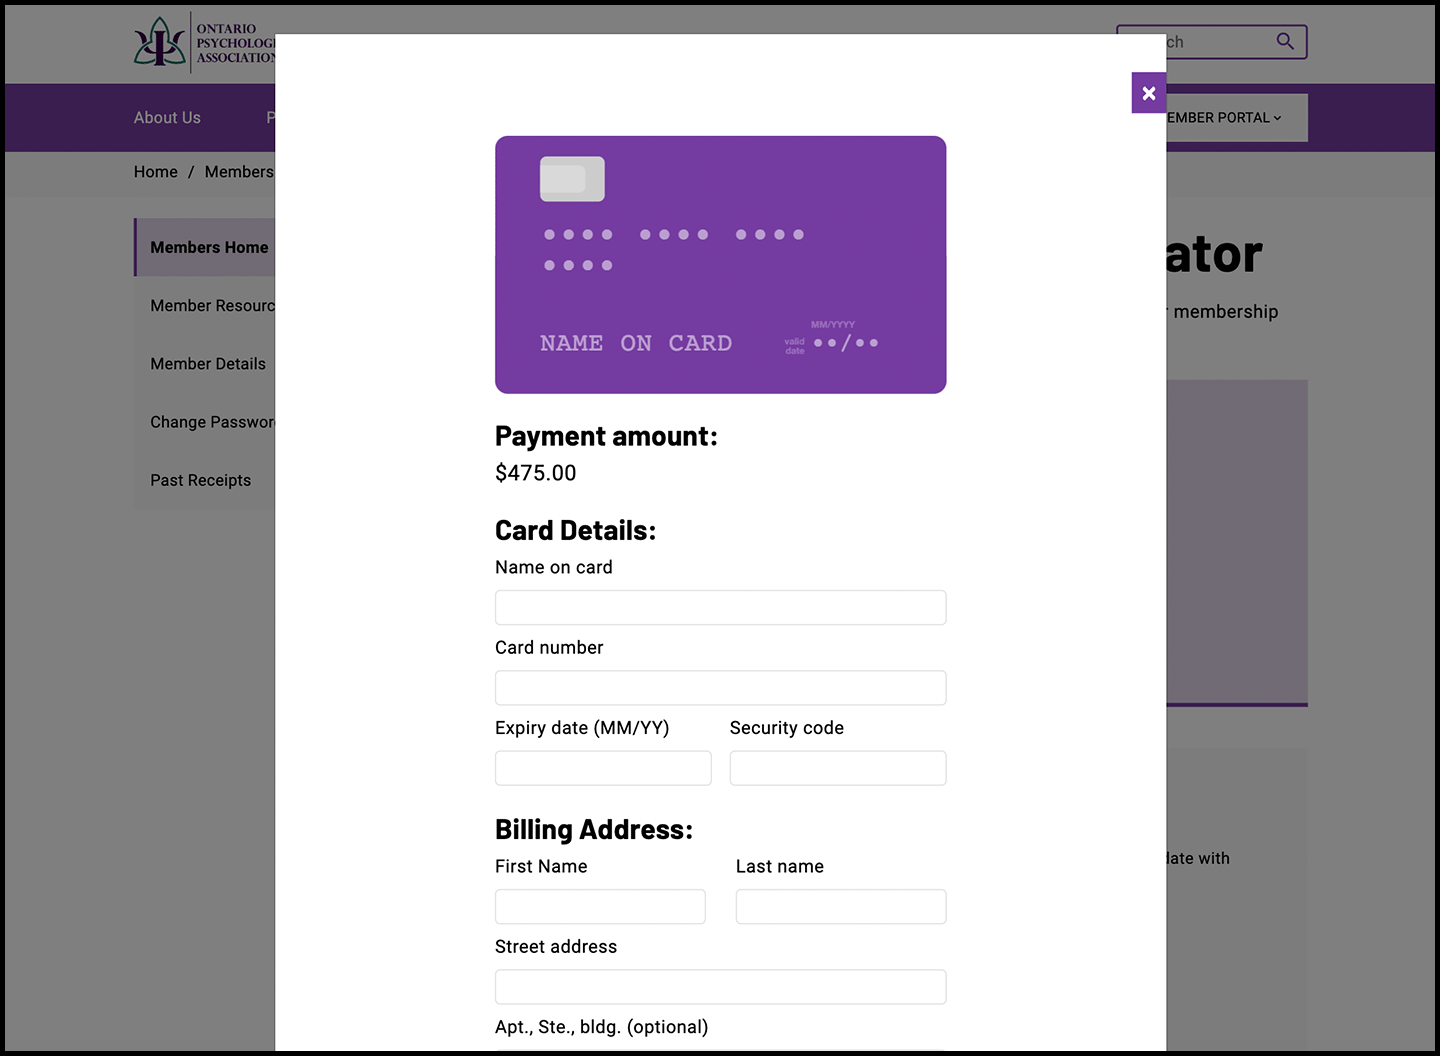
Task: Click the Card number input
Action: click(x=720, y=688)
